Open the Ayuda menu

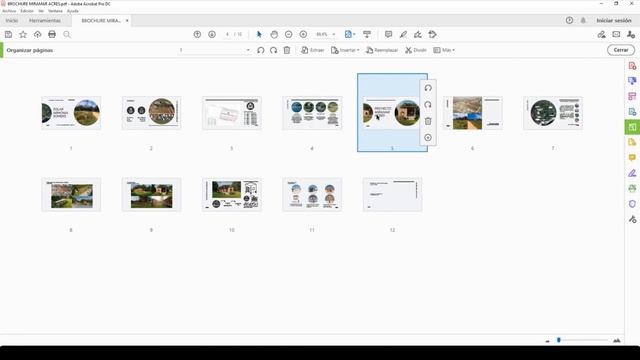pos(73,11)
